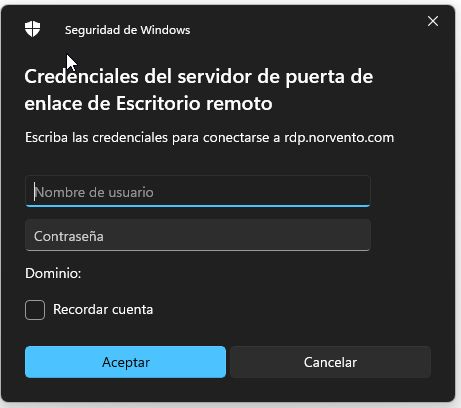The width and height of the screenshot is (461, 408).
Task: Click the Windows Security shield icon
Action: click(32, 29)
